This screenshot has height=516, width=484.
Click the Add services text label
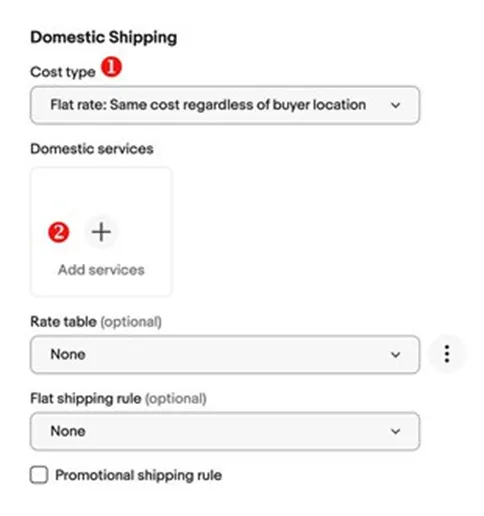(x=101, y=270)
